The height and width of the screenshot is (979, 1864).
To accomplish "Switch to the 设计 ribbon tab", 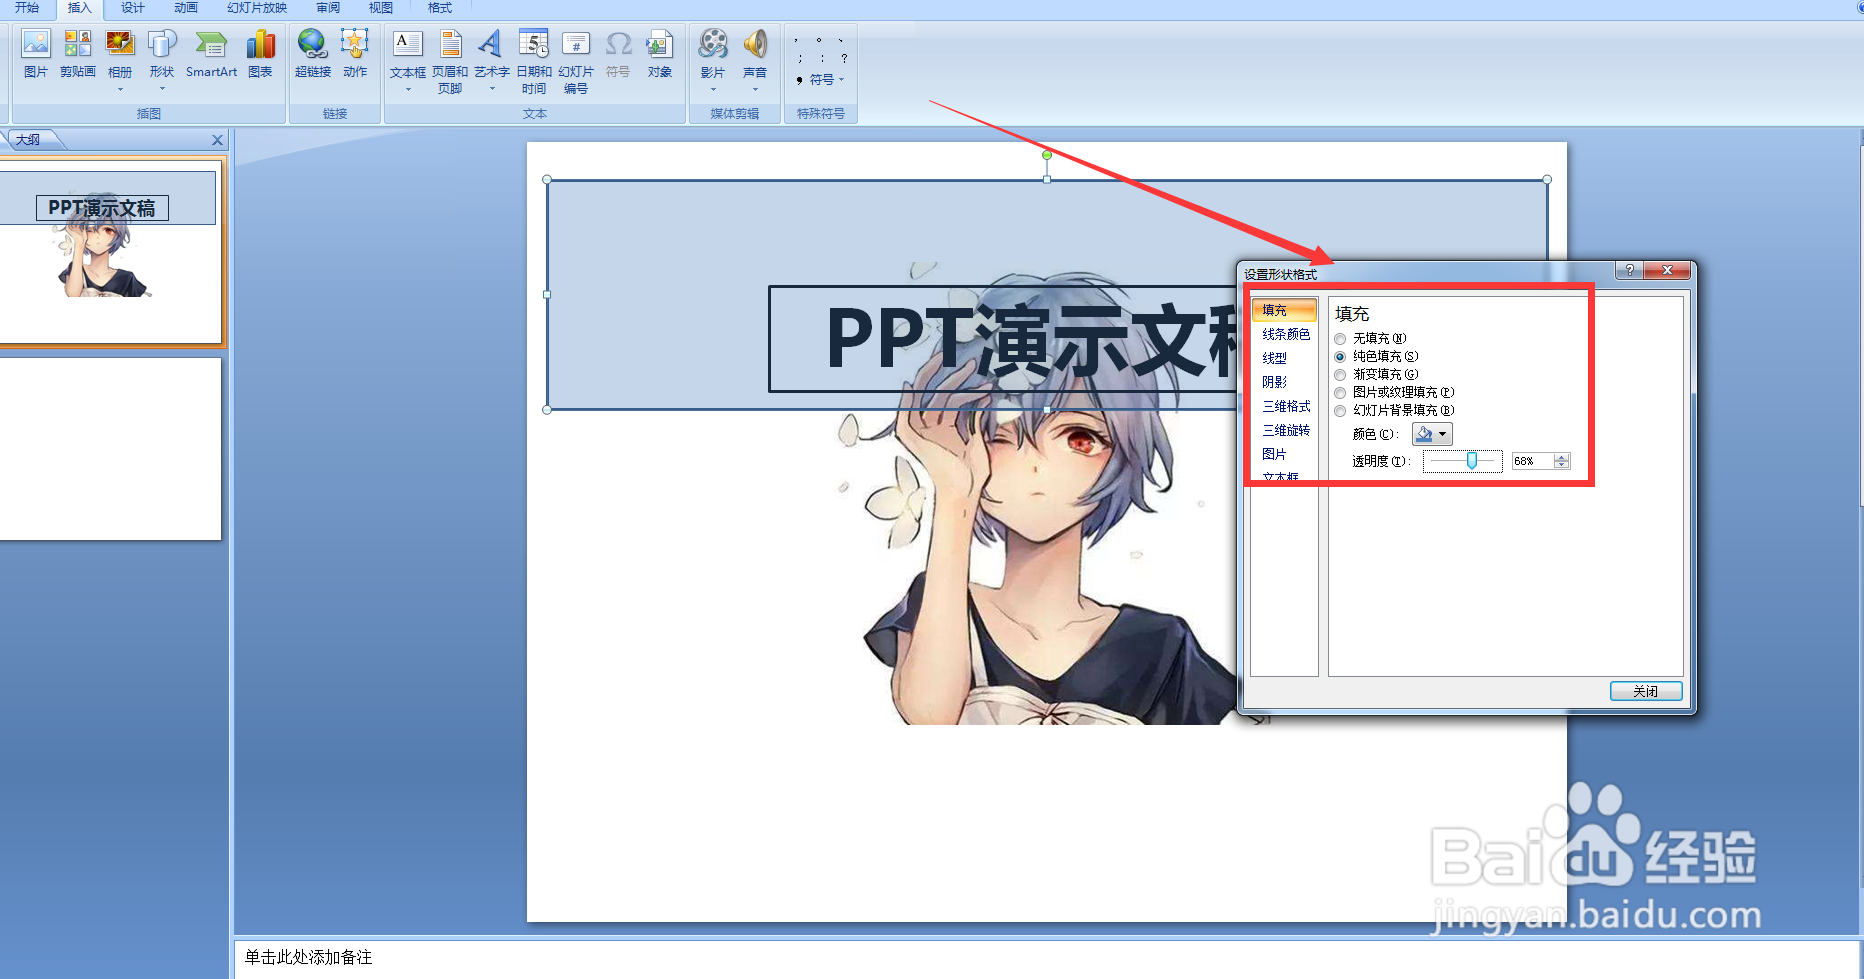I will pos(132,8).
